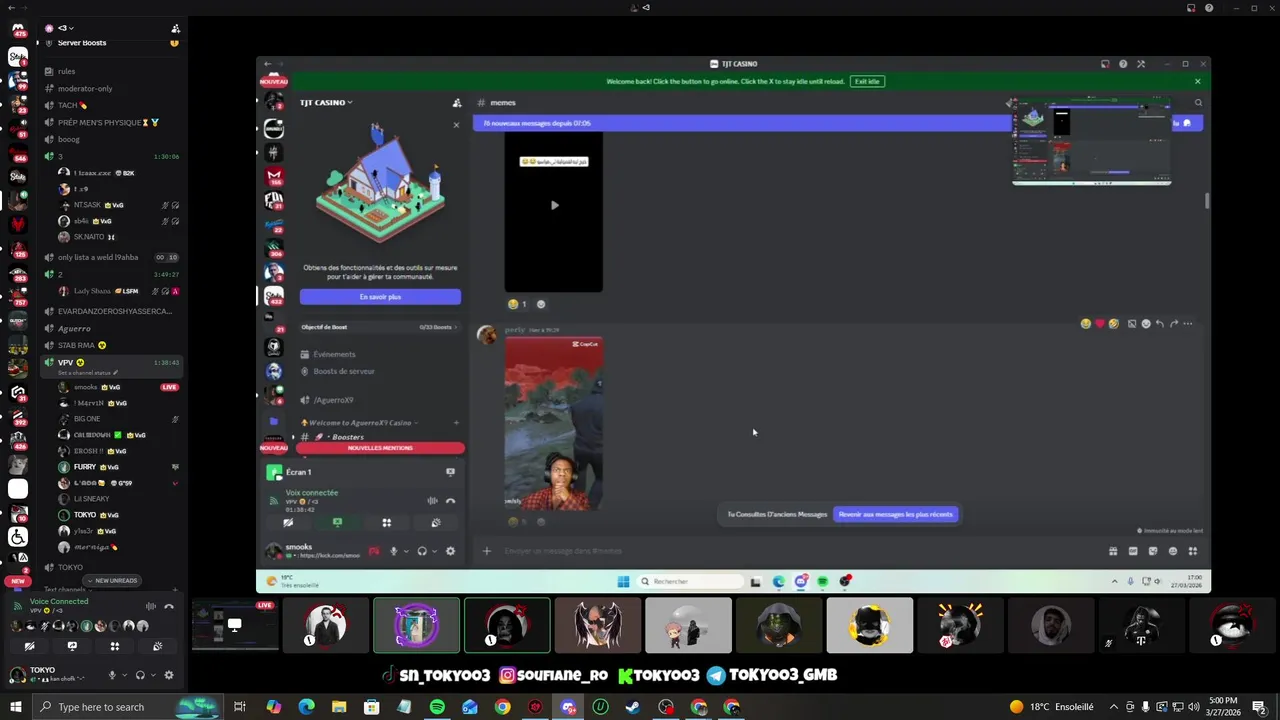The image size is (1280, 720).
Task: Click Type here to search box
Action: [127, 707]
